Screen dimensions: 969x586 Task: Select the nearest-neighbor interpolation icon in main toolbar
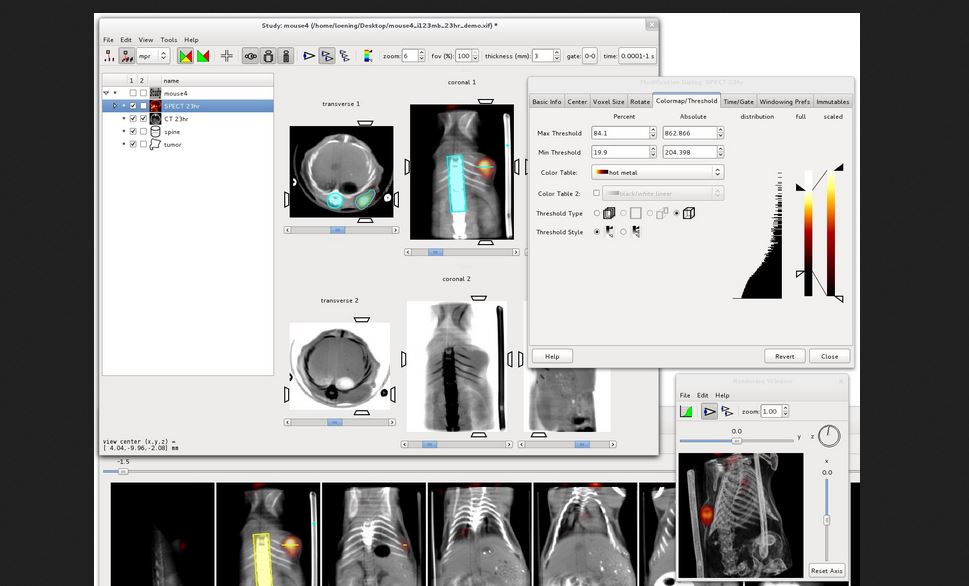click(x=109, y=56)
